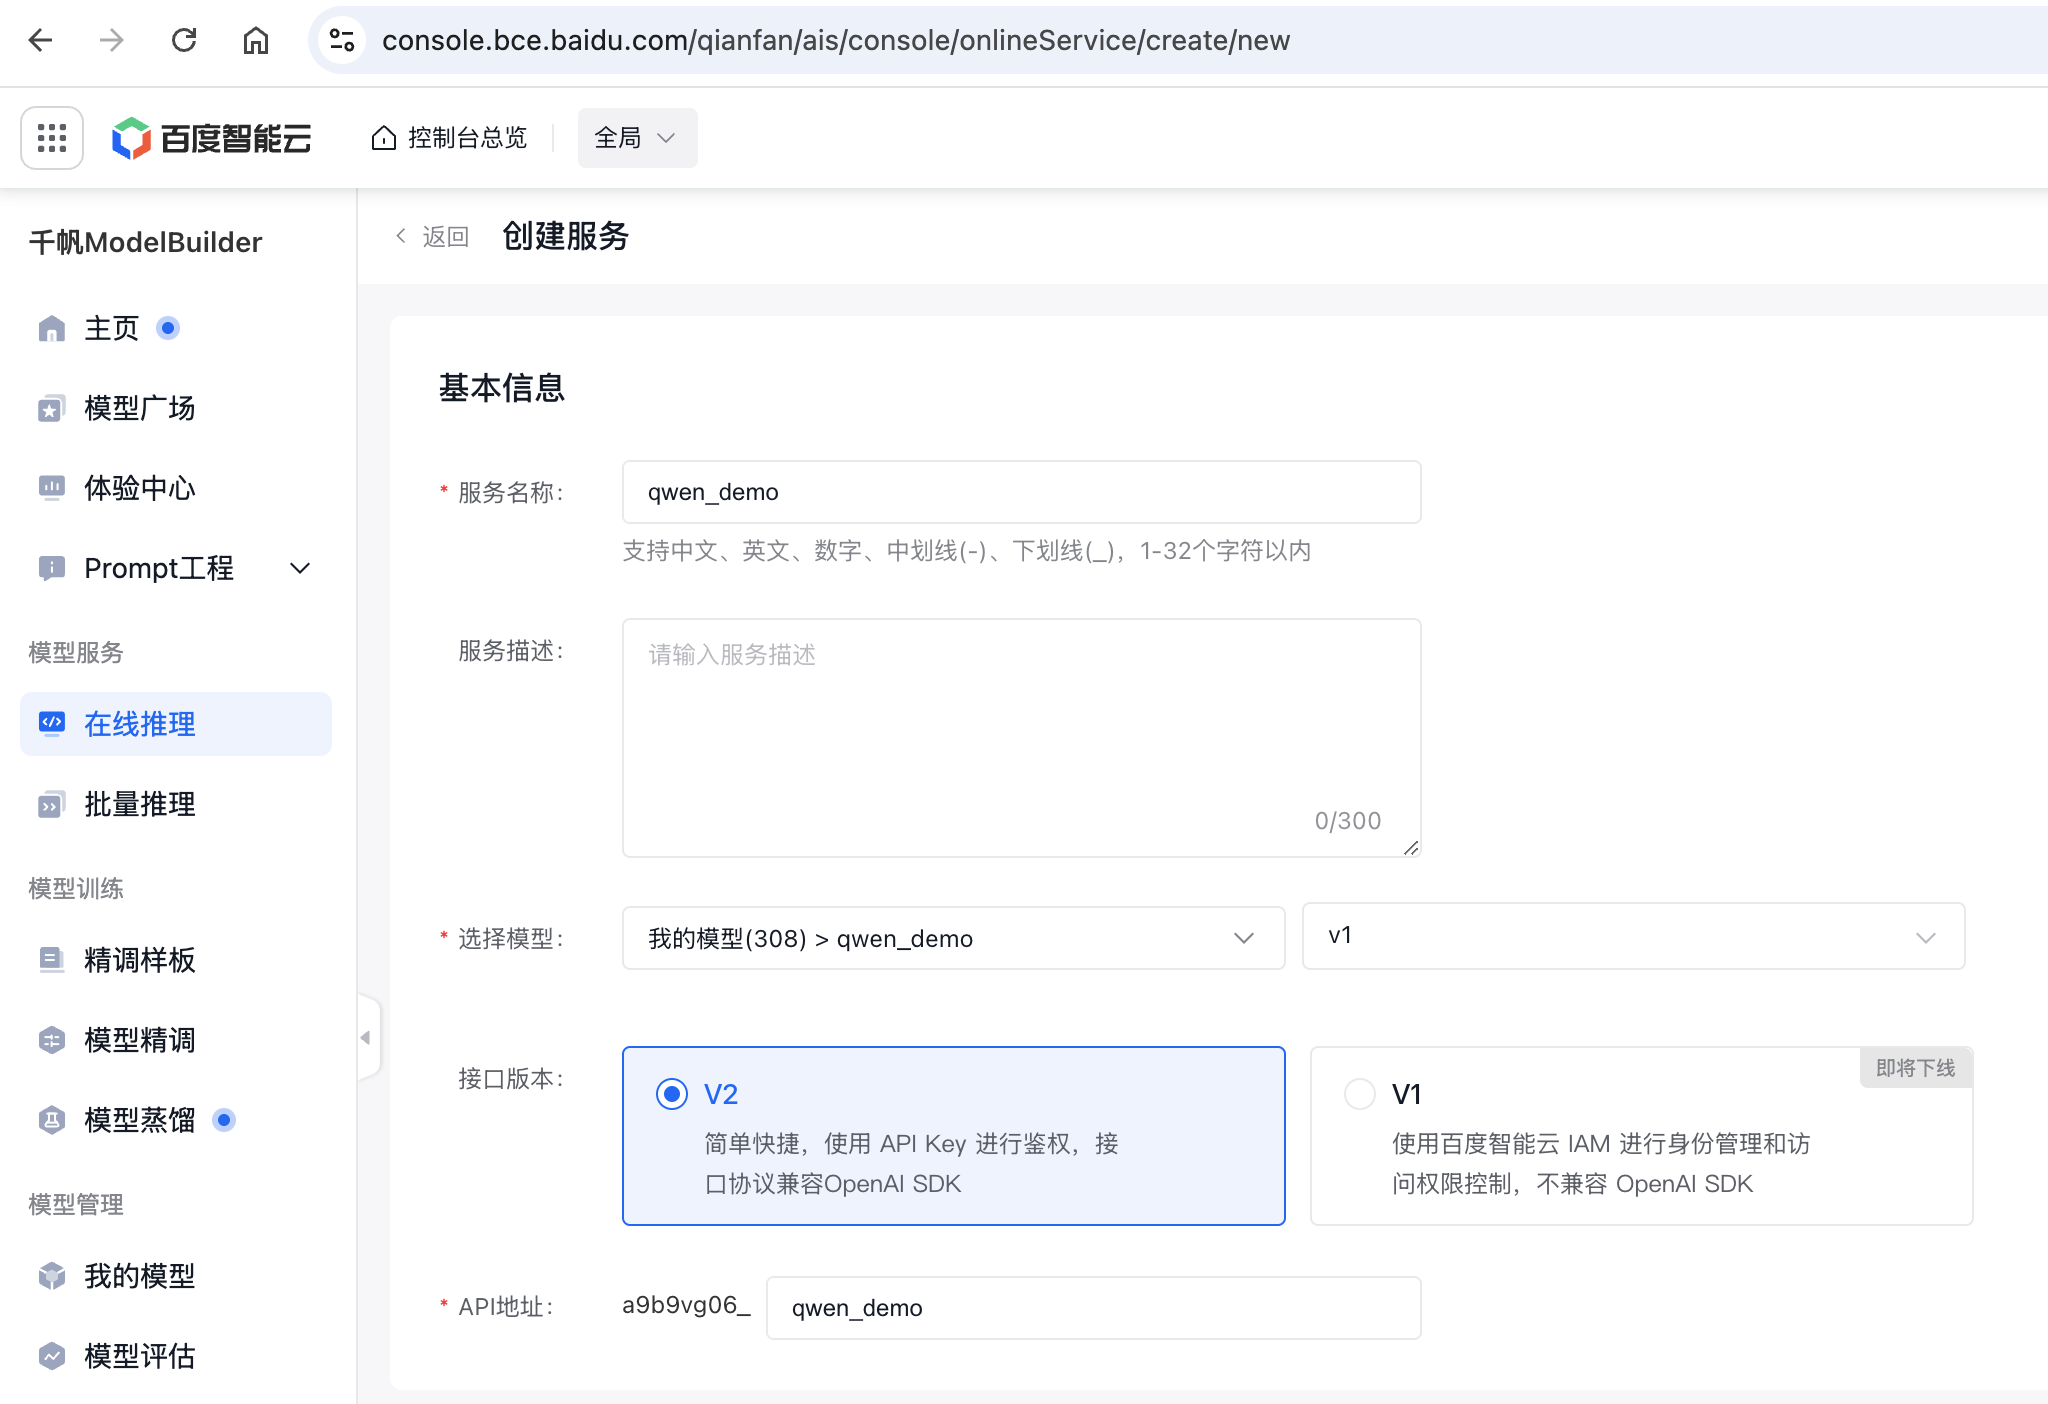The image size is (2048, 1404).
Task: Click the 服务描述 text area
Action: click(x=1021, y=738)
